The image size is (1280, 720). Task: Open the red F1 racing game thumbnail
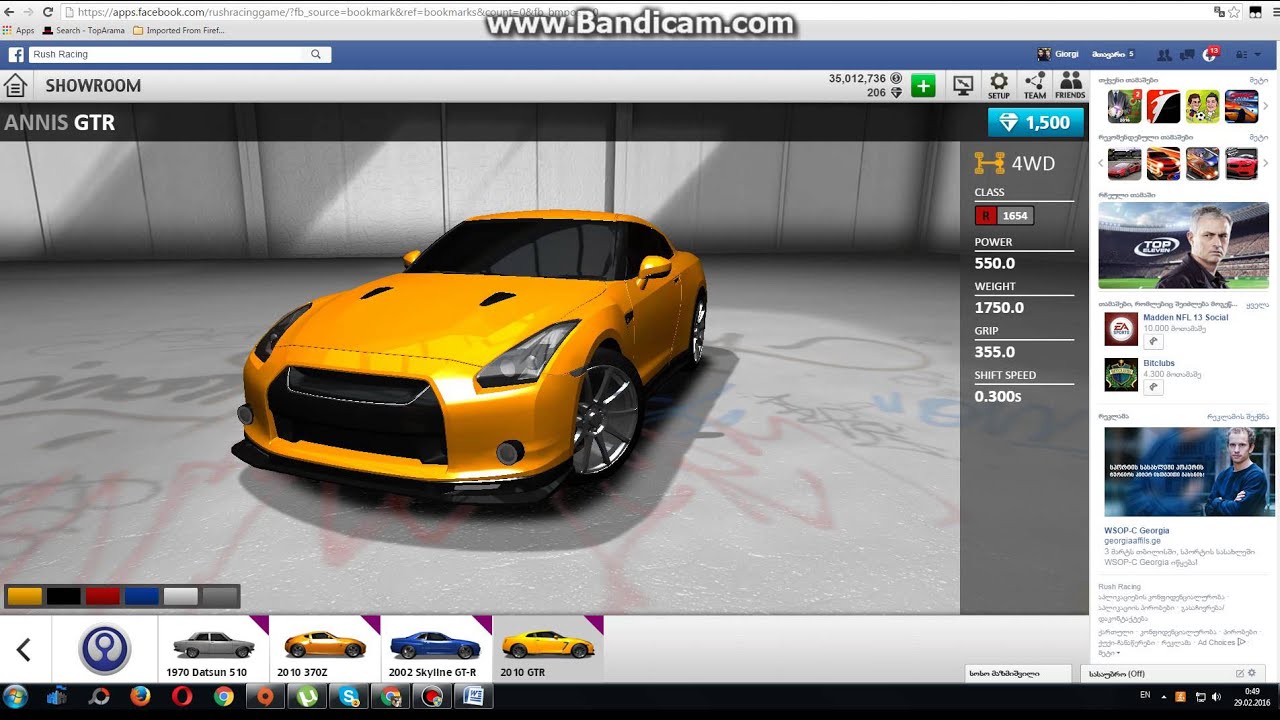[1163, 106]
